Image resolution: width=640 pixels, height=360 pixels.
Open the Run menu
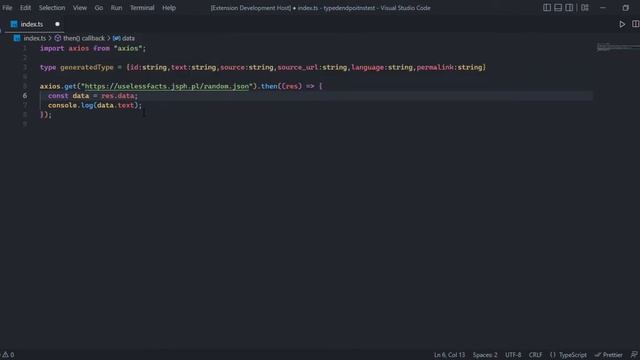[116, 8]
